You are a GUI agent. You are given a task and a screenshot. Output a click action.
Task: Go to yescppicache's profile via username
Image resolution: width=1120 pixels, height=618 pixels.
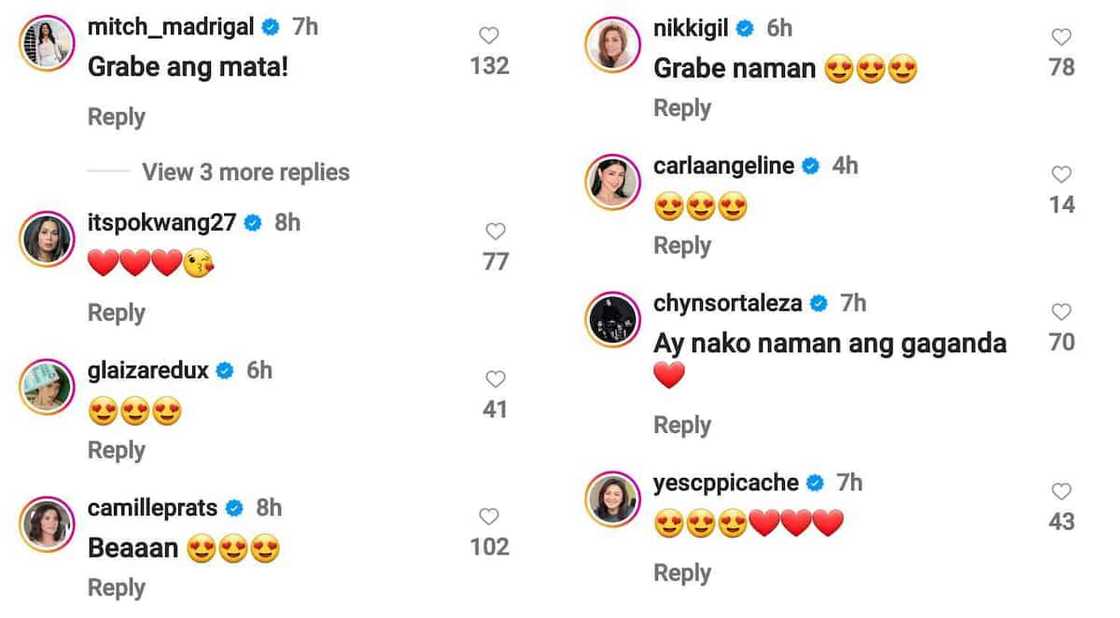click(x=725, y=483)
